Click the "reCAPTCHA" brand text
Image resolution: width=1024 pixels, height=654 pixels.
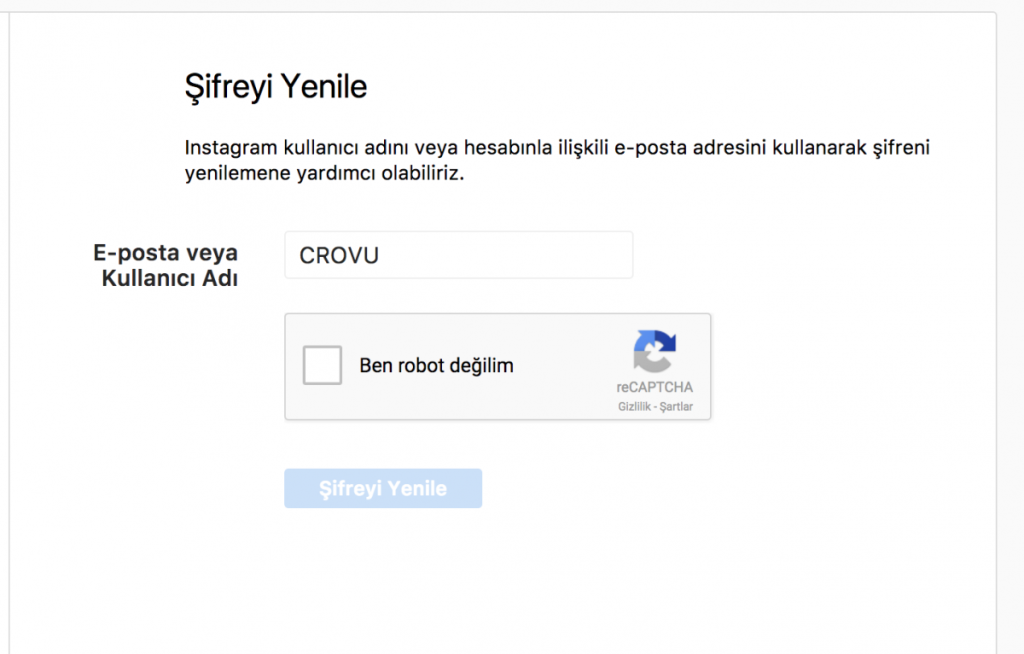pos(654,387)
